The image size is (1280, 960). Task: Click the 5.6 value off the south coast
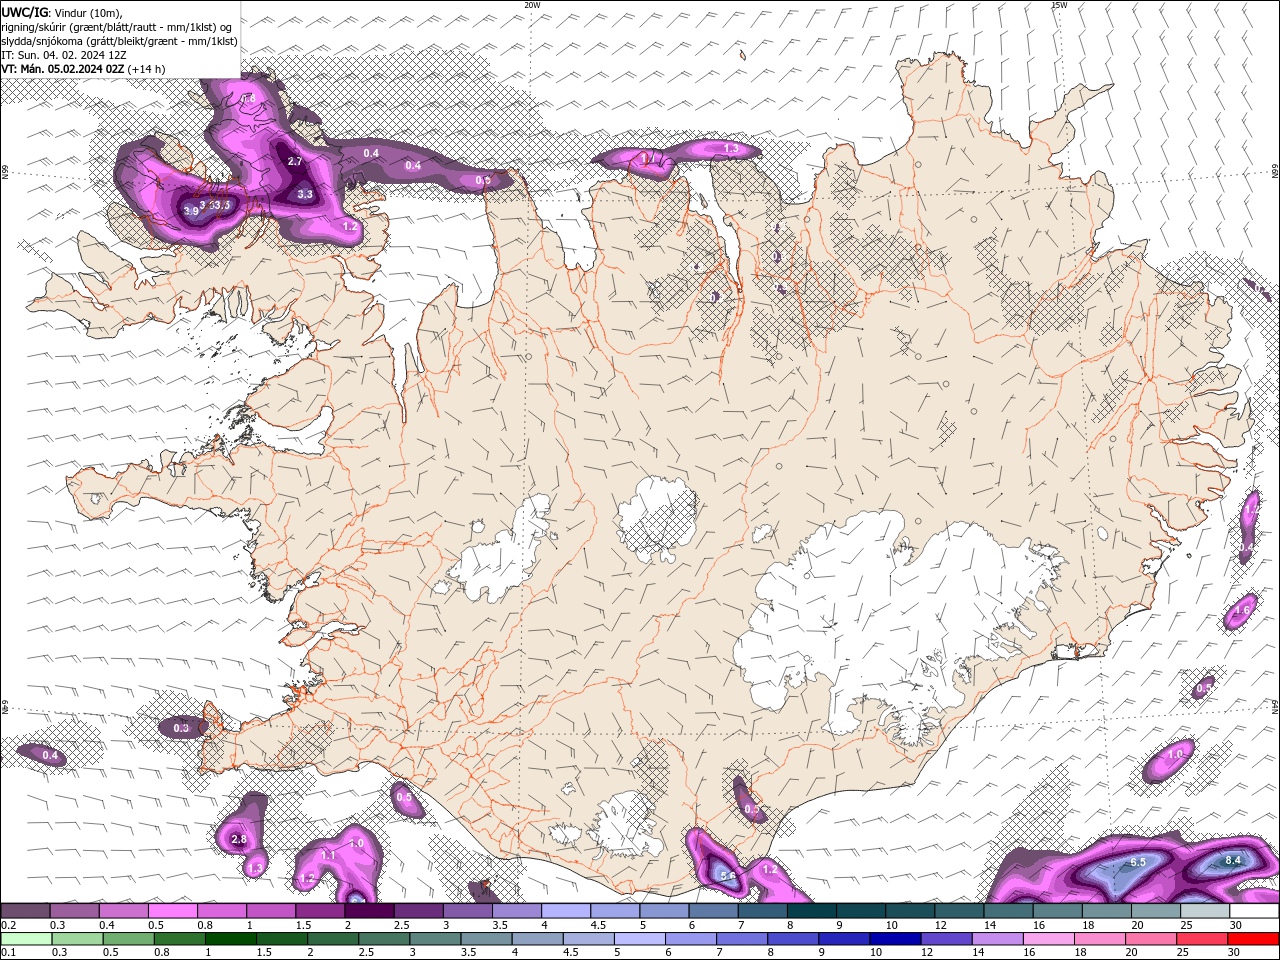(x=727, y=876)
